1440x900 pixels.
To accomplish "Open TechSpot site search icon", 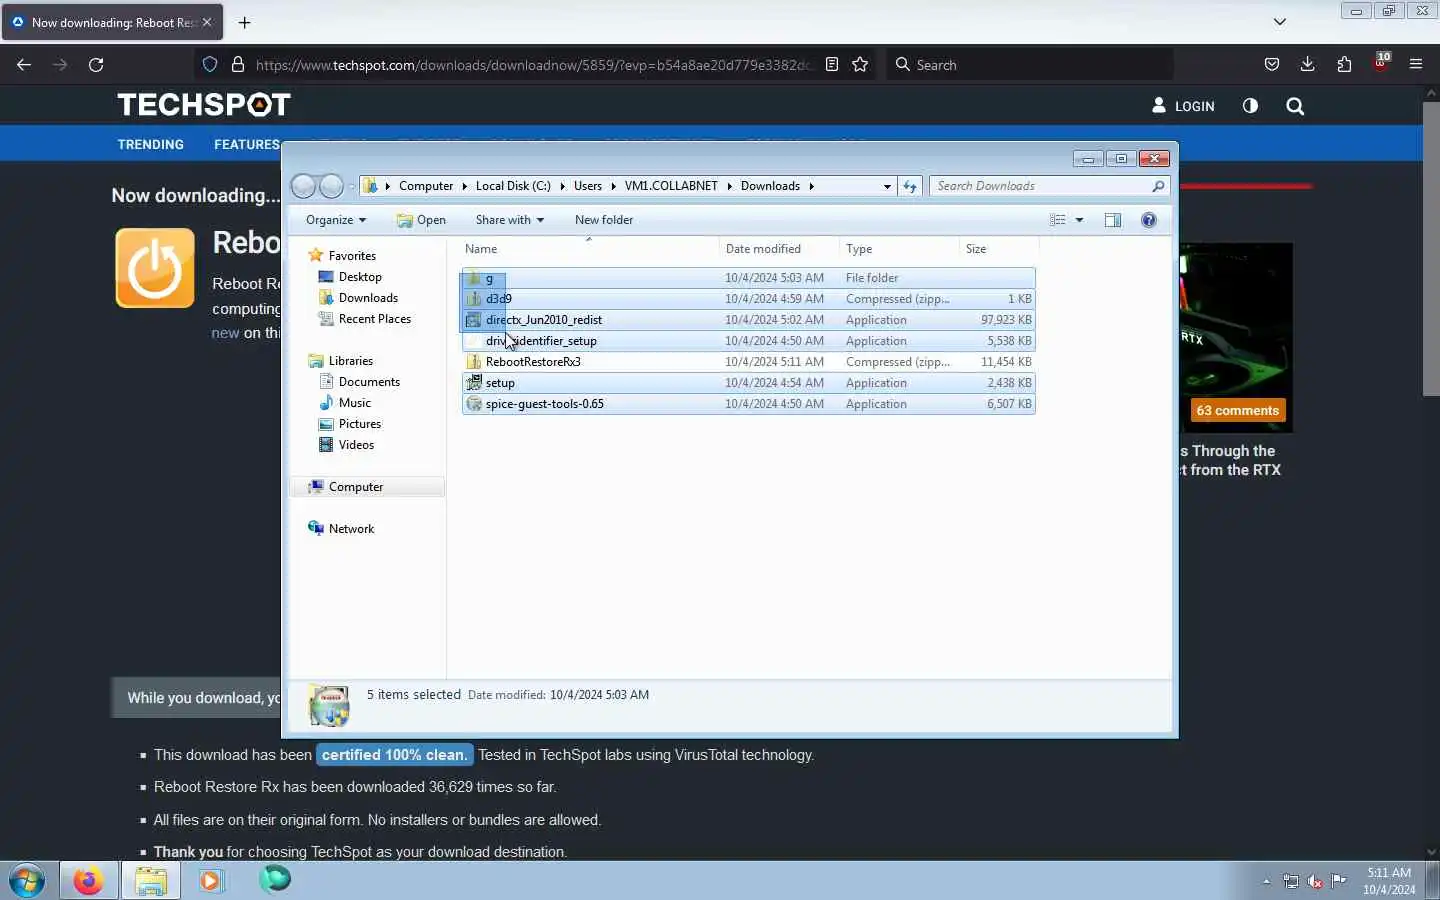I will coord(1295,106).
